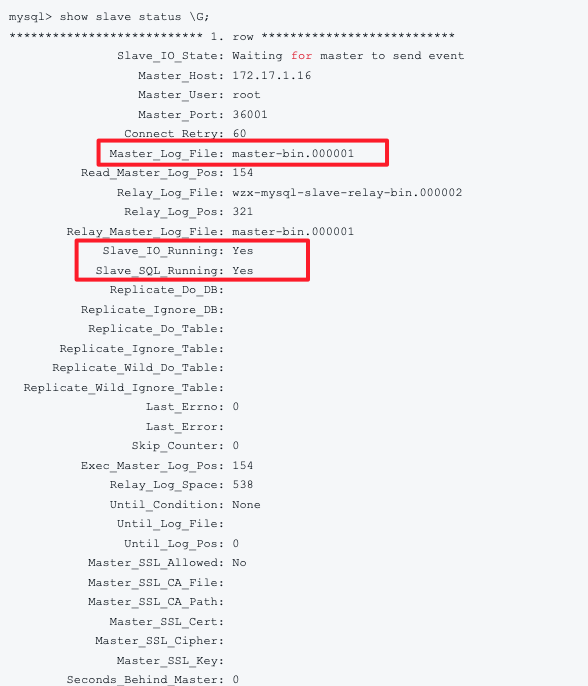
Task: Click the Replicate_Do_DB label
Action: (x=167, y=290)
